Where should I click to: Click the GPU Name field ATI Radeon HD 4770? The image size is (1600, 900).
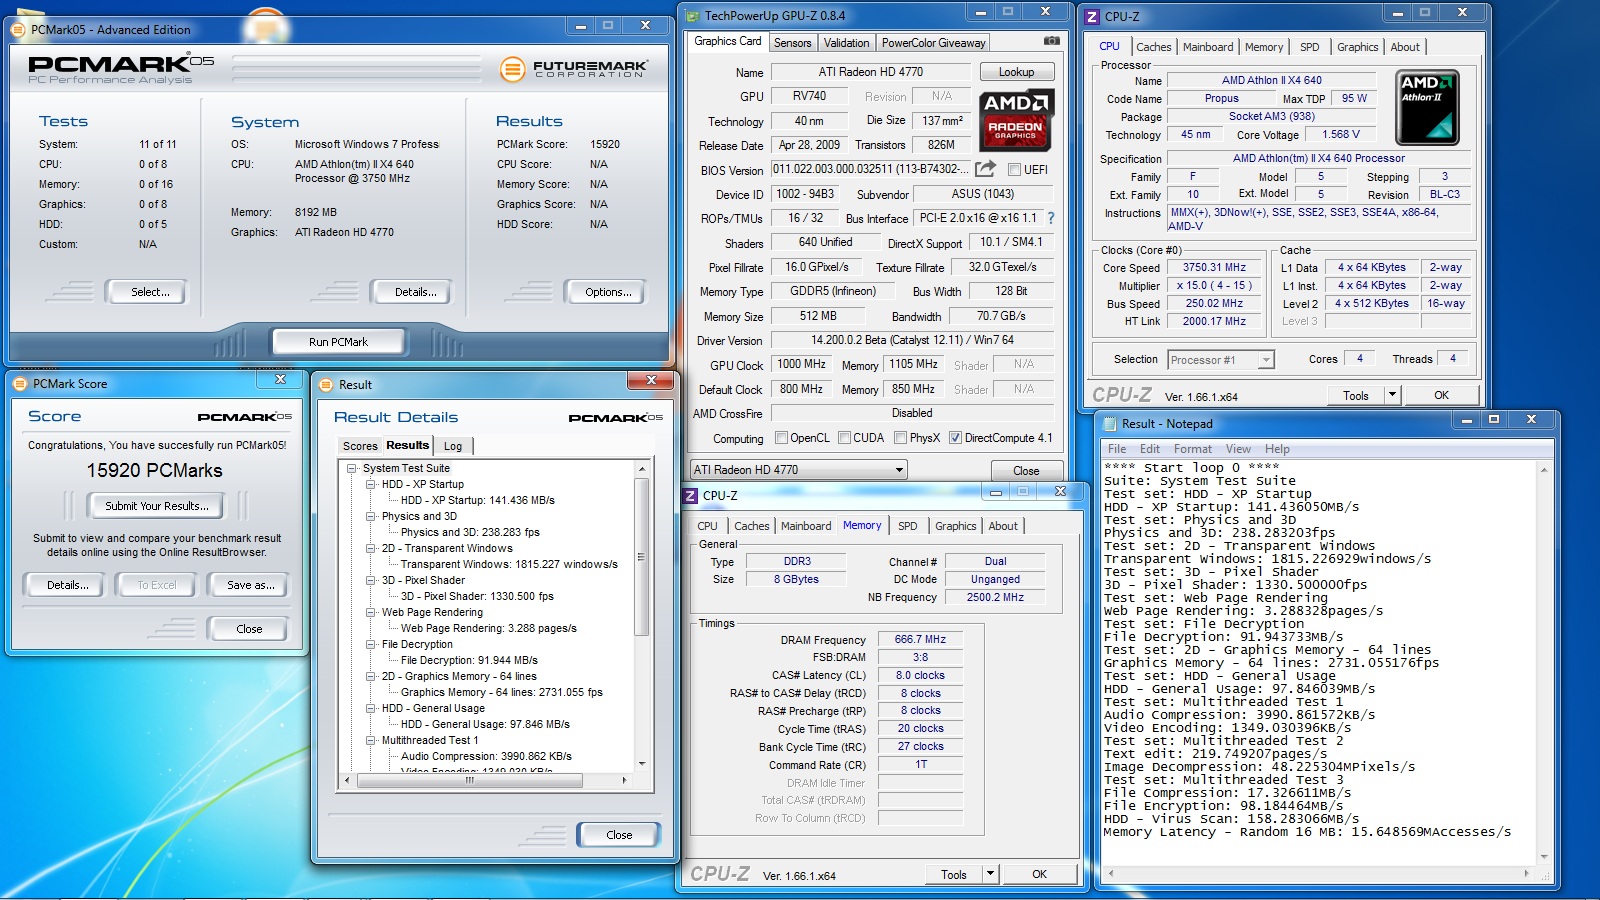point(871,72)
